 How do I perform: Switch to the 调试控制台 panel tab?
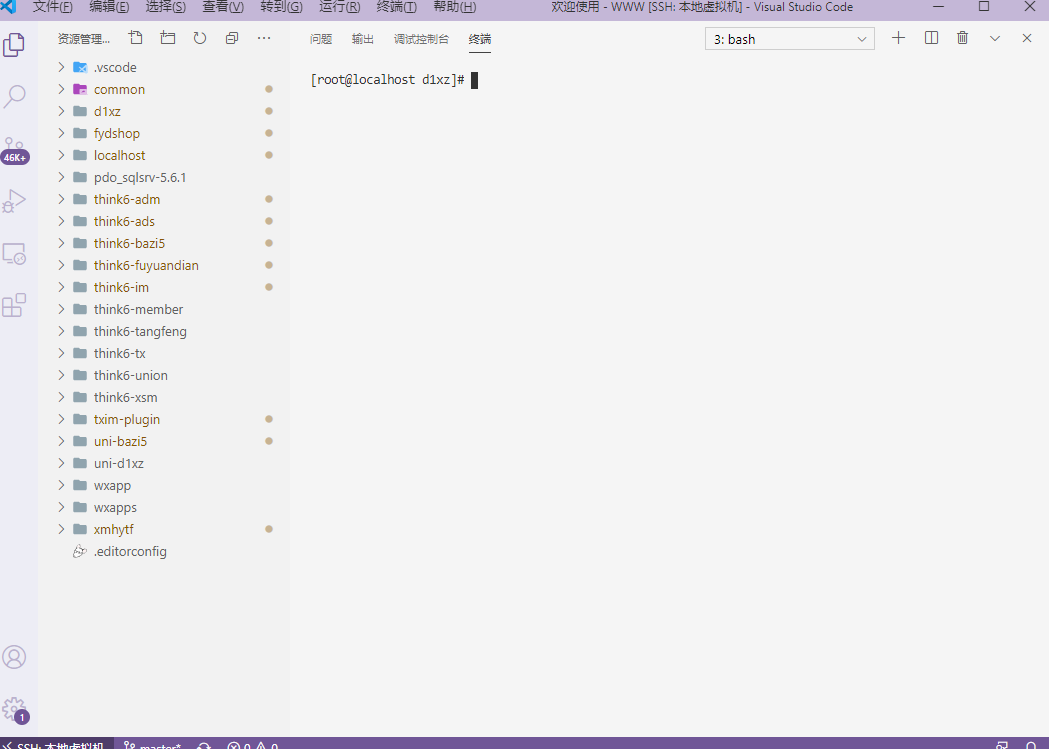pyautogui.click(x=421, y=39)
